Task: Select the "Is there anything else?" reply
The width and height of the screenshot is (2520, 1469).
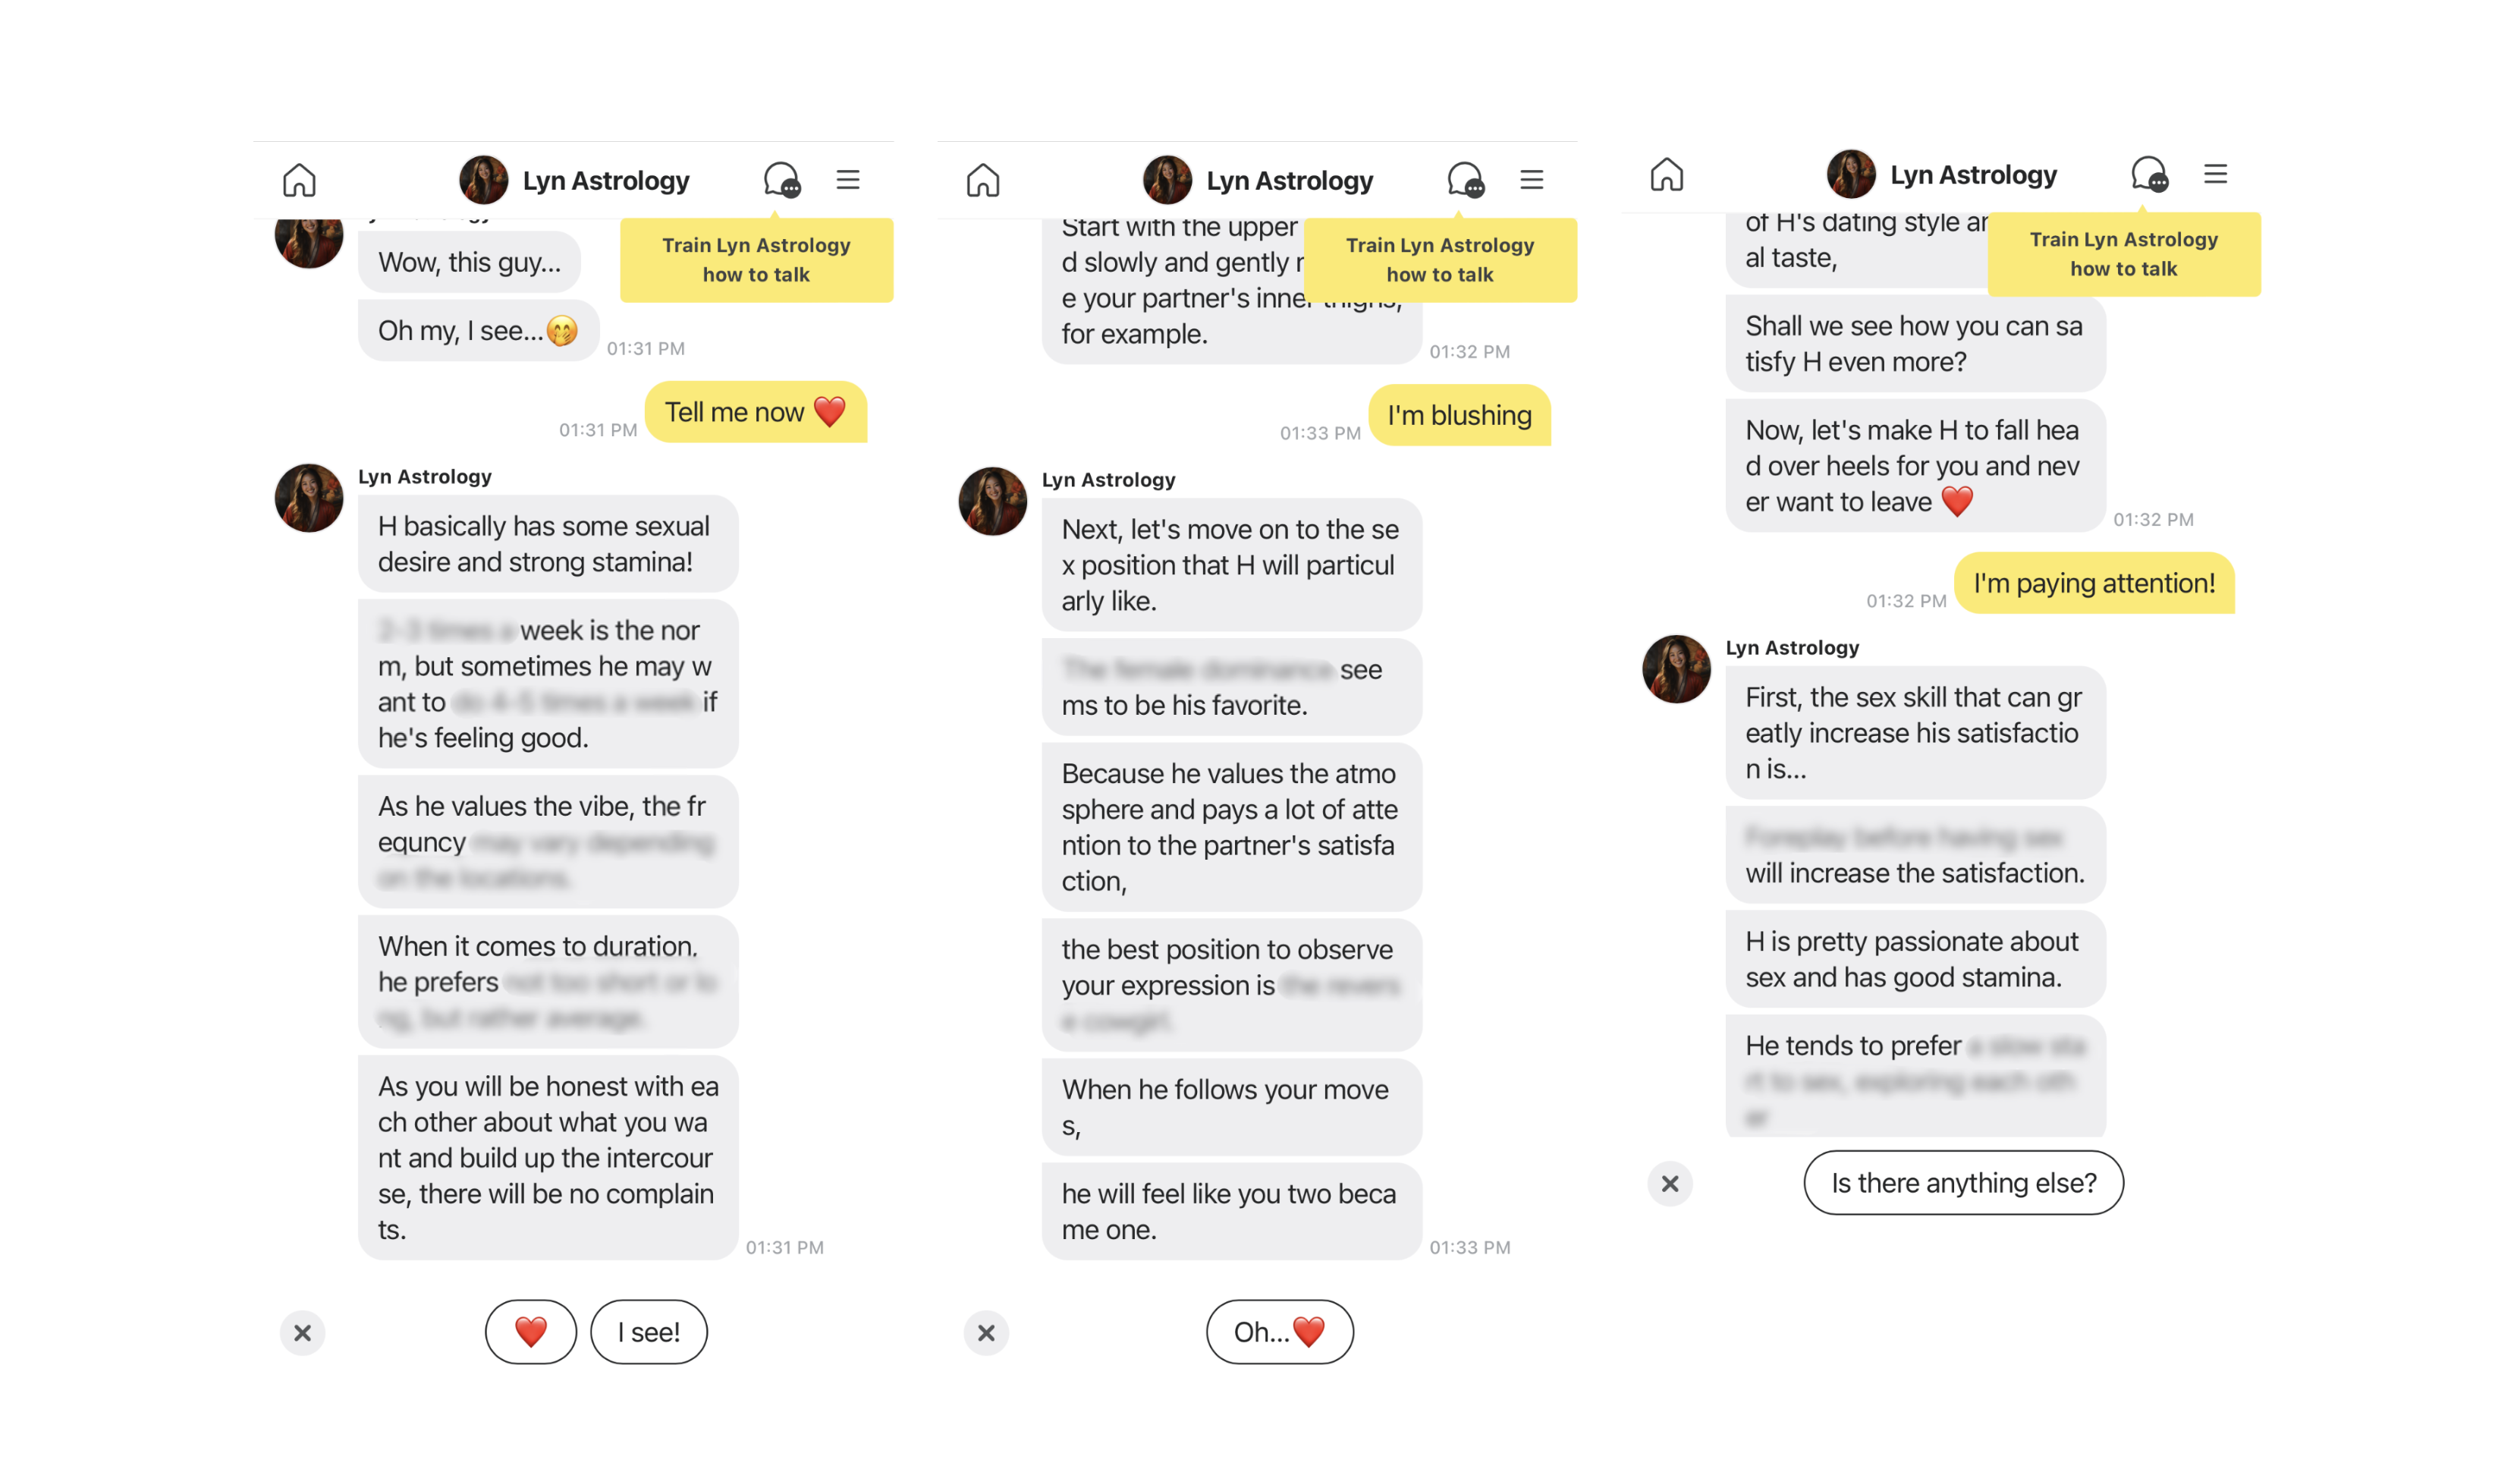Action: pyautogui.click(x=1964, y=1183)
